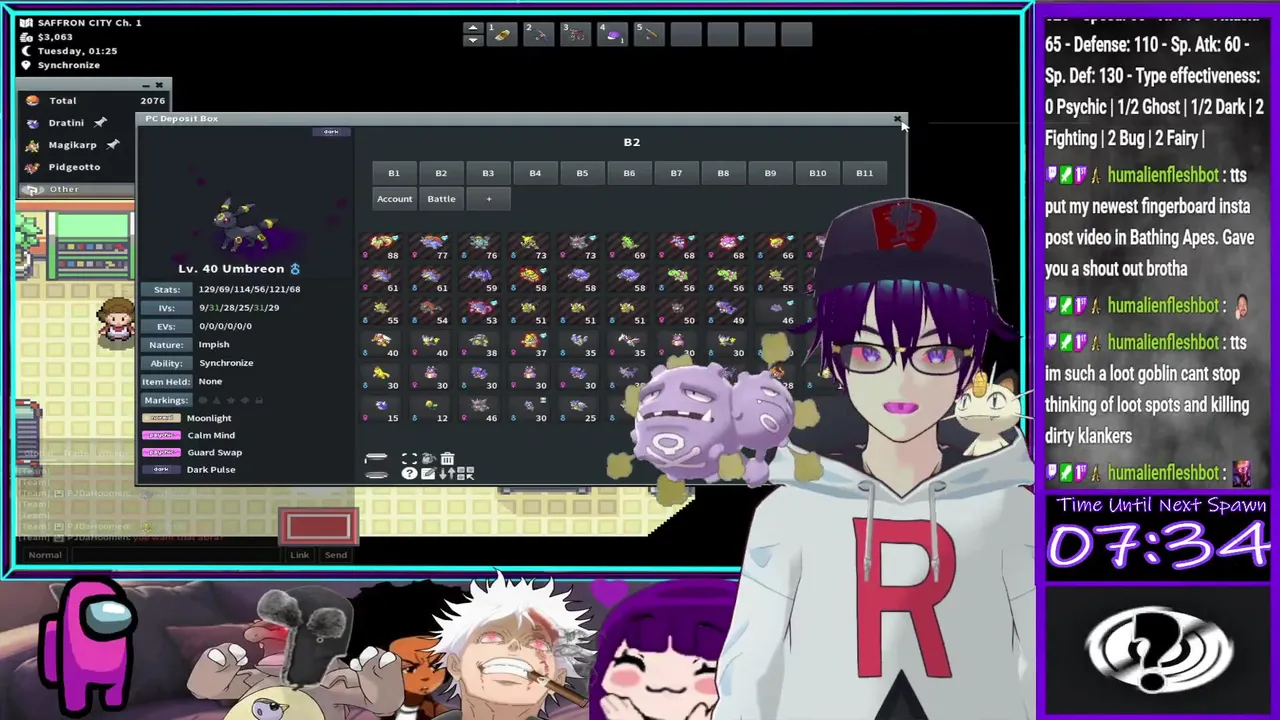1280x720 pixels.
Task: Add a new box with plus button
Action: [x=489, y=199]
